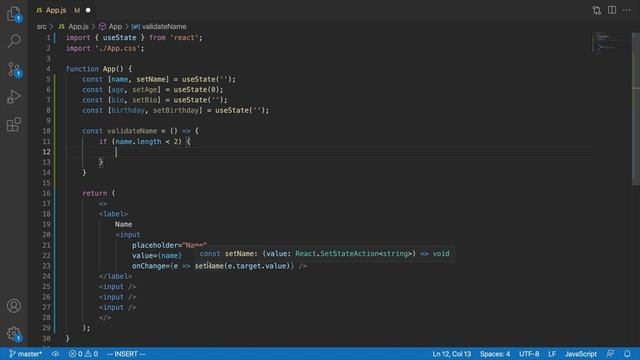Click setAge on line 6

coord(144,90)
